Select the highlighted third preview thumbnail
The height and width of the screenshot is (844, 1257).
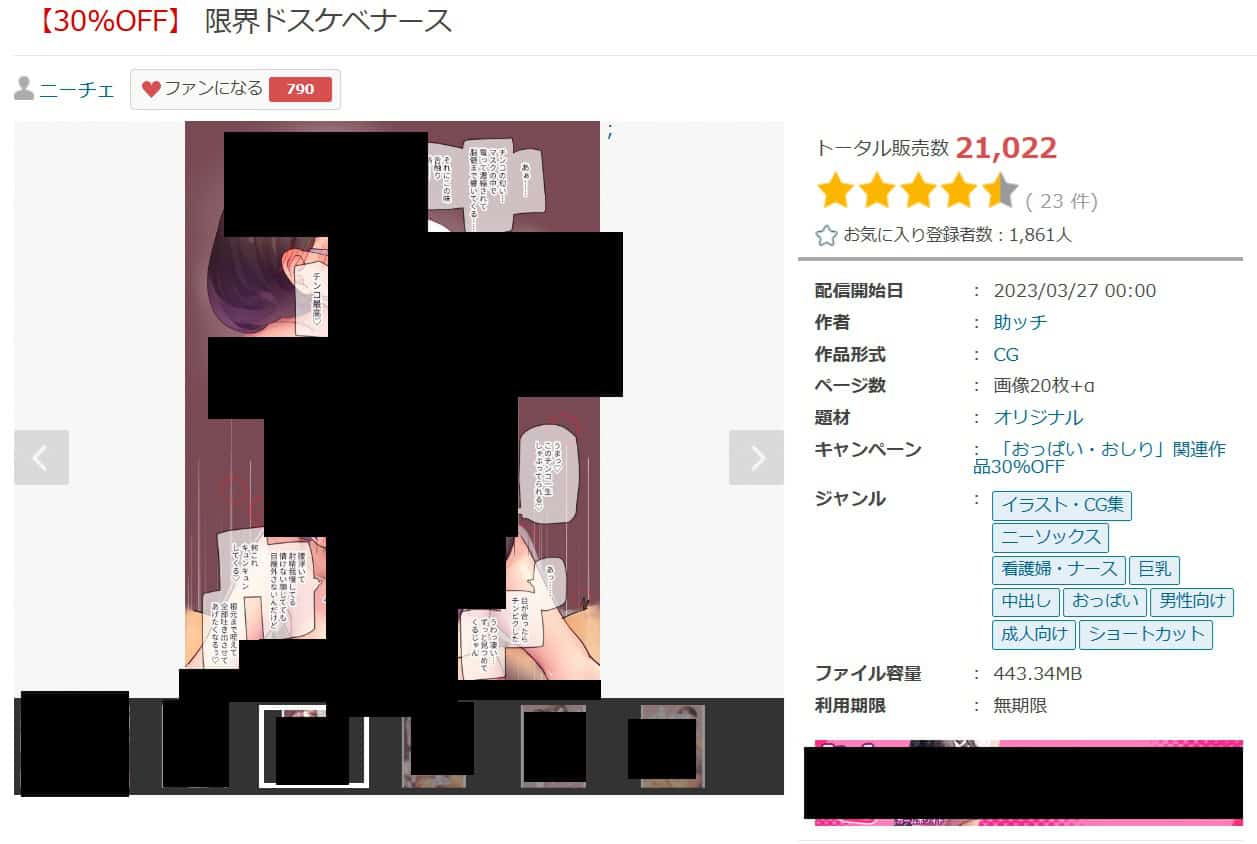313,746
